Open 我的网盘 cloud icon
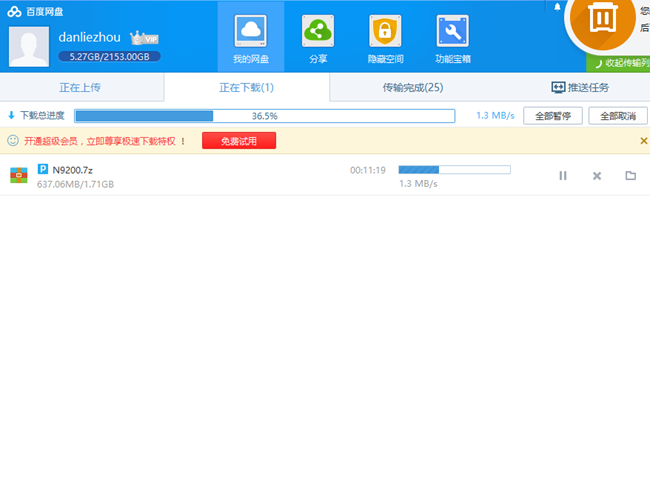 (x=250, y=37)
